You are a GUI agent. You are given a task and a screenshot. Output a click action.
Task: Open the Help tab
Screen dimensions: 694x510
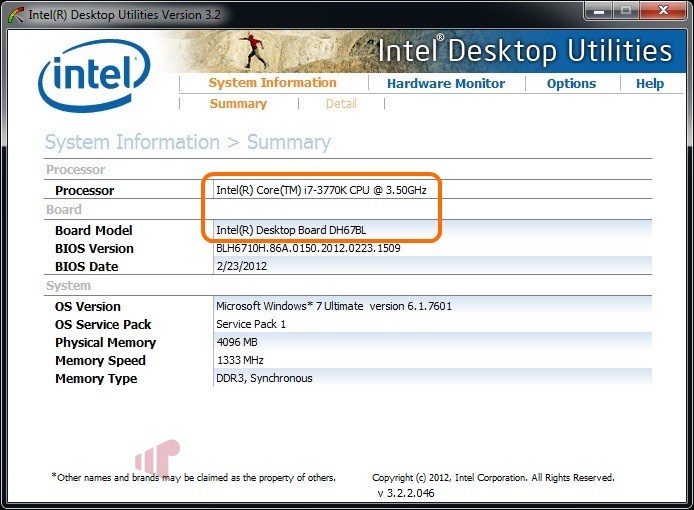coord(650,84)
